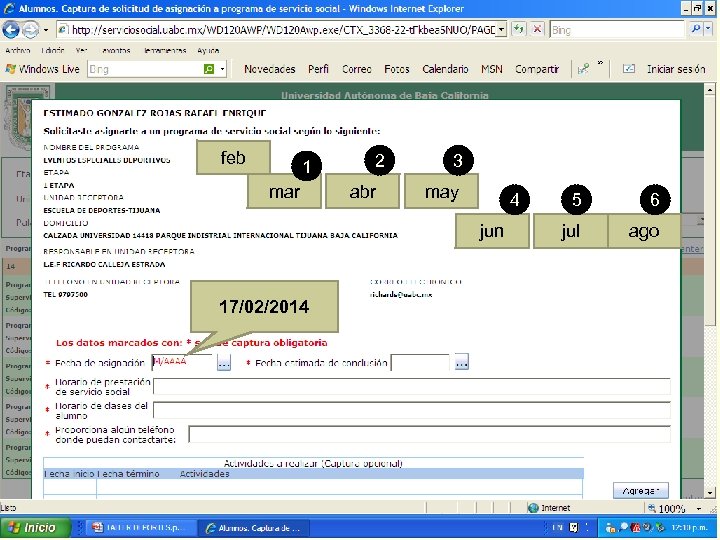Open Perfil in Windows Live toolbar
This screenshot has height=540, width=720.
318,69
